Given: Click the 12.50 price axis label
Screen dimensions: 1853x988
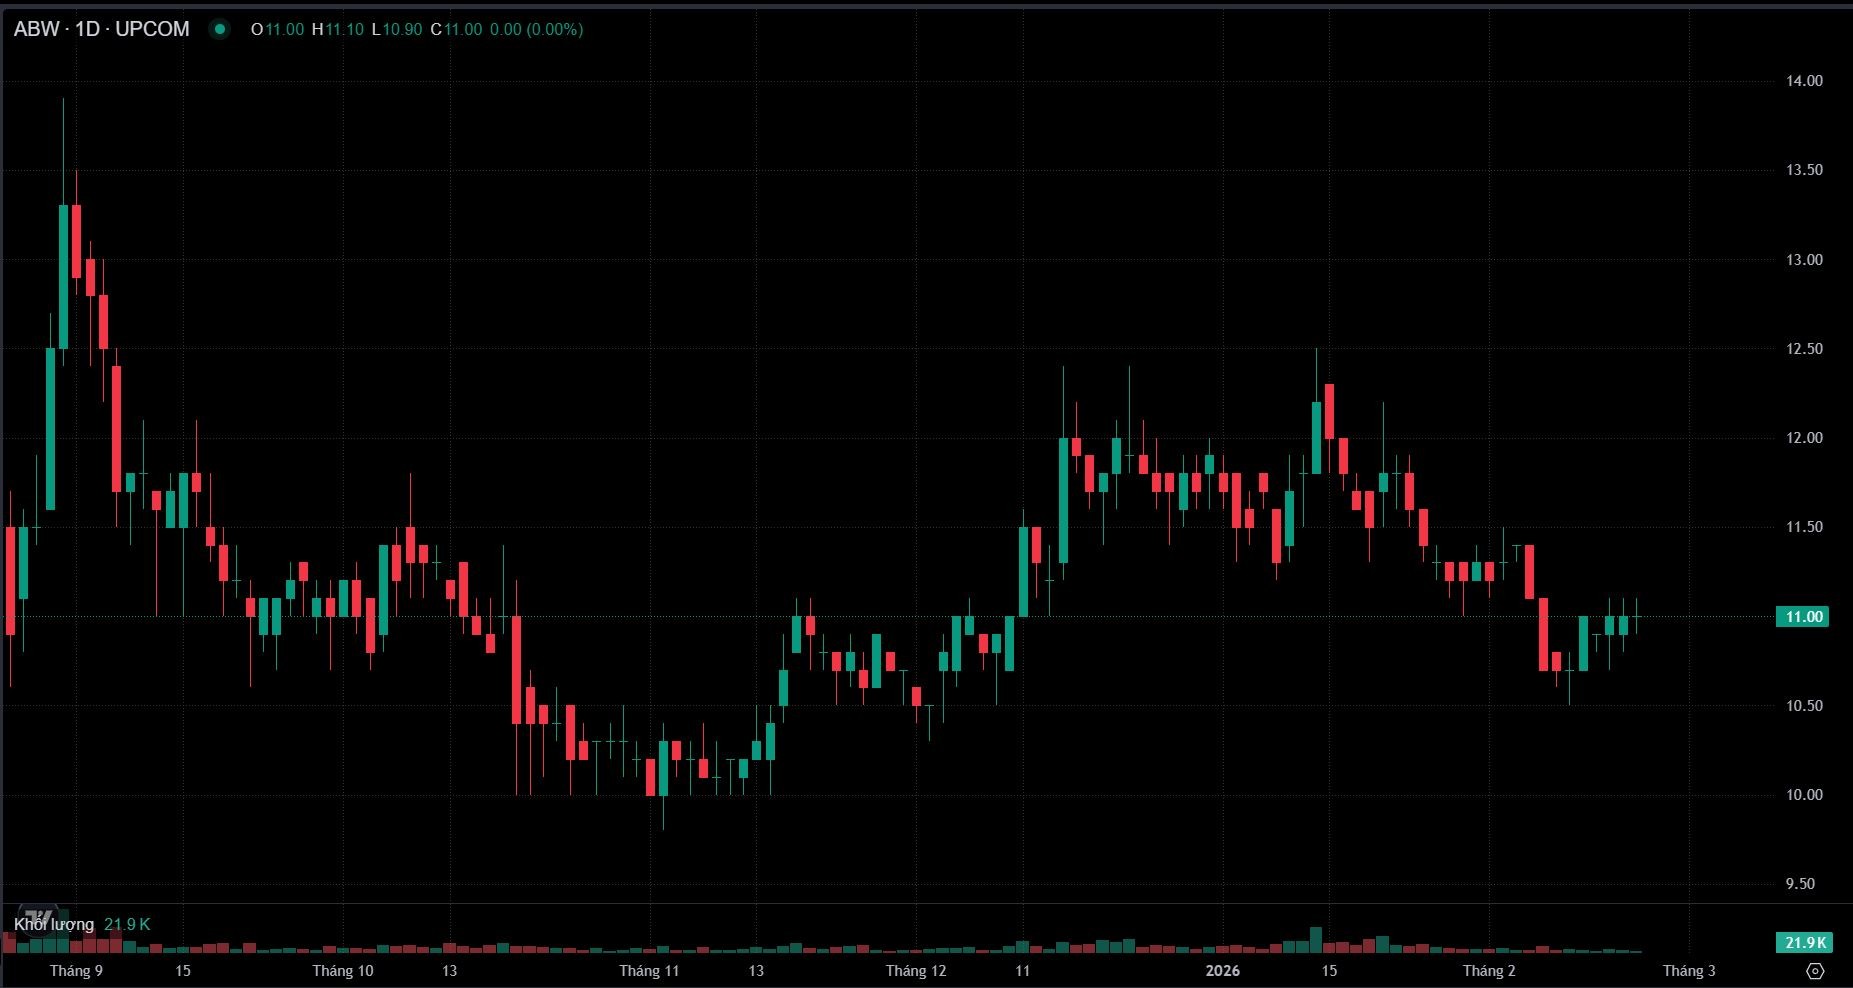Looking at the screenshot, I should tap(1804, 349).
